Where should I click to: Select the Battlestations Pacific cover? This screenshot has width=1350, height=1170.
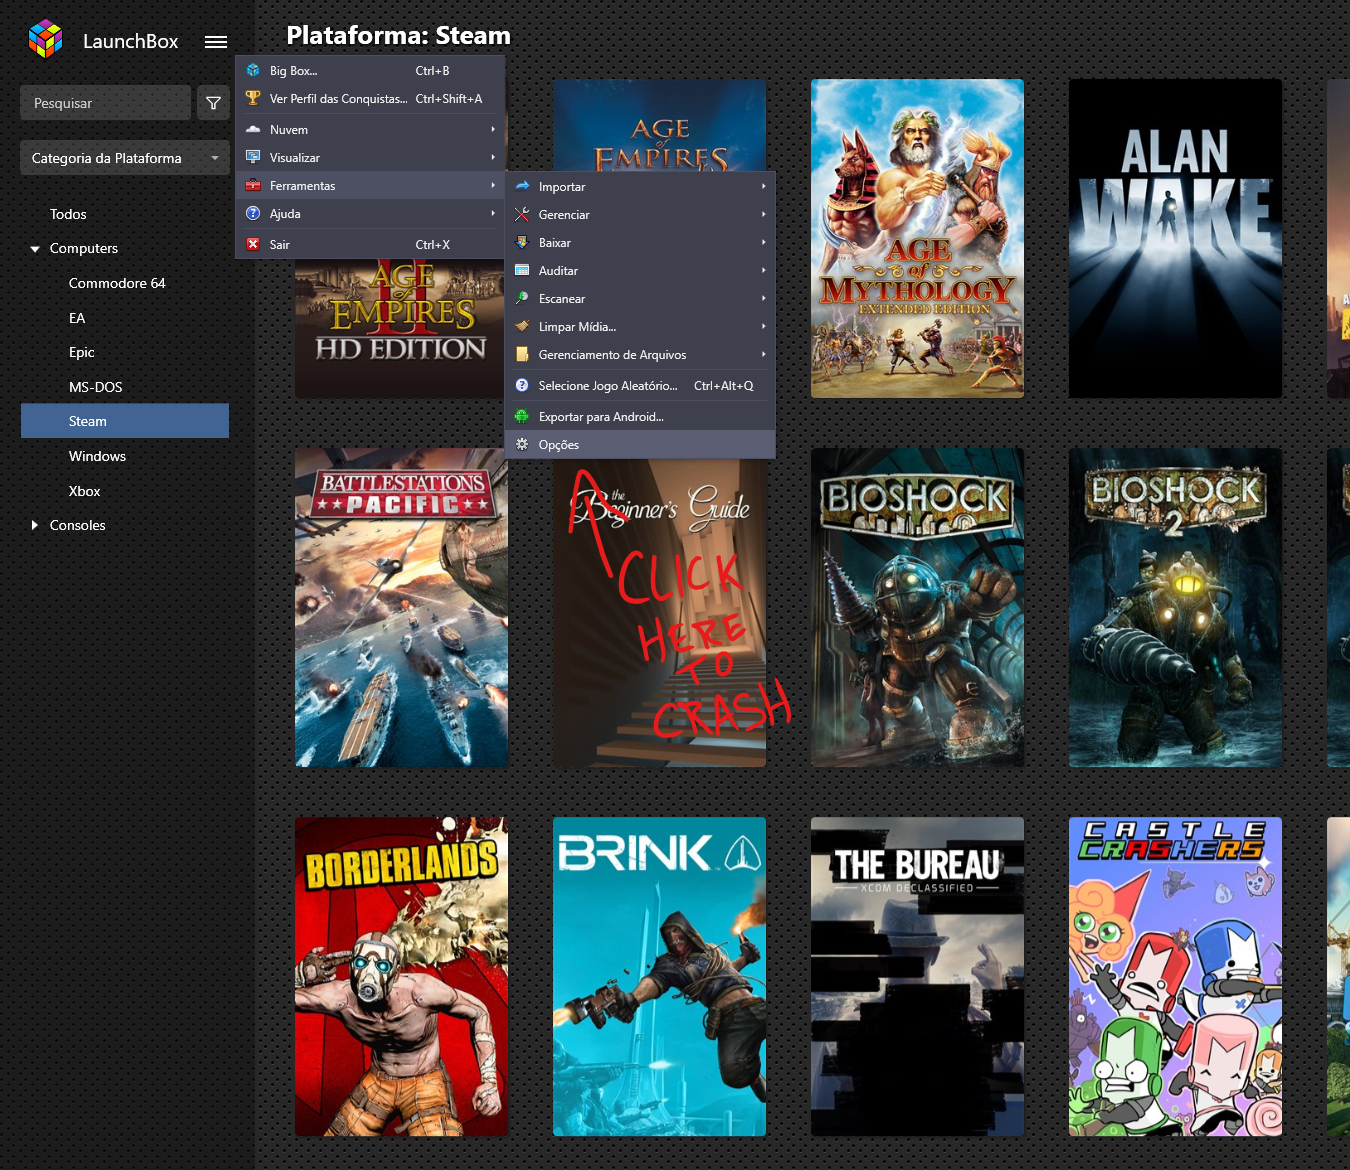(401, 607)
